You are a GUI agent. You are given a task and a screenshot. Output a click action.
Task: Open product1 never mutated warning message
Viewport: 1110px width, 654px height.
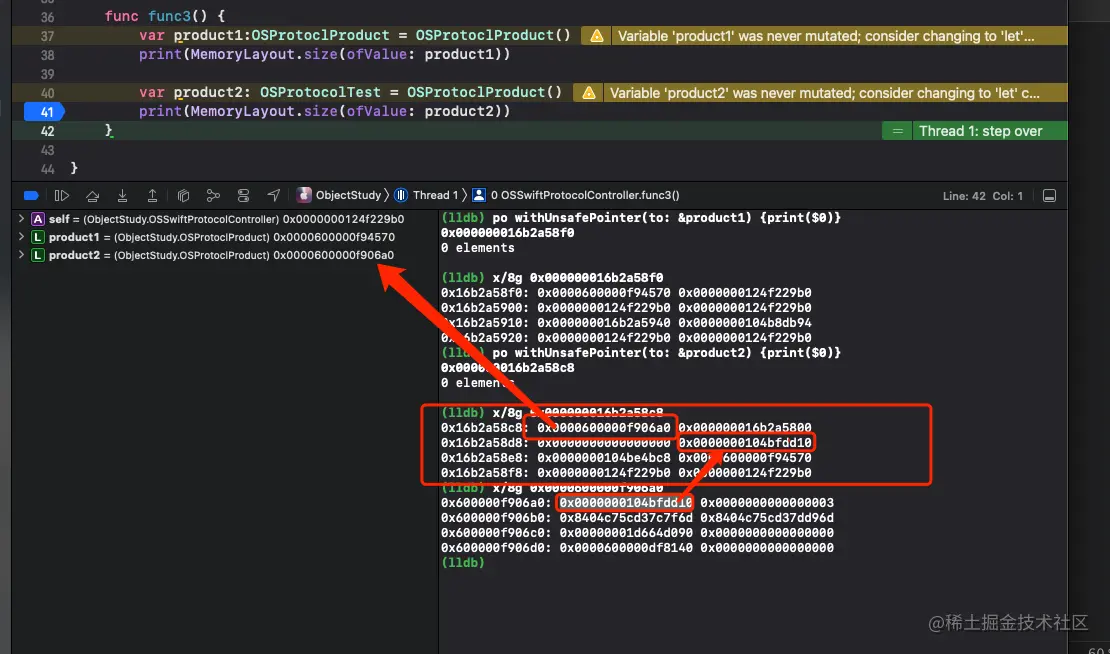click(x=825, y=35)
